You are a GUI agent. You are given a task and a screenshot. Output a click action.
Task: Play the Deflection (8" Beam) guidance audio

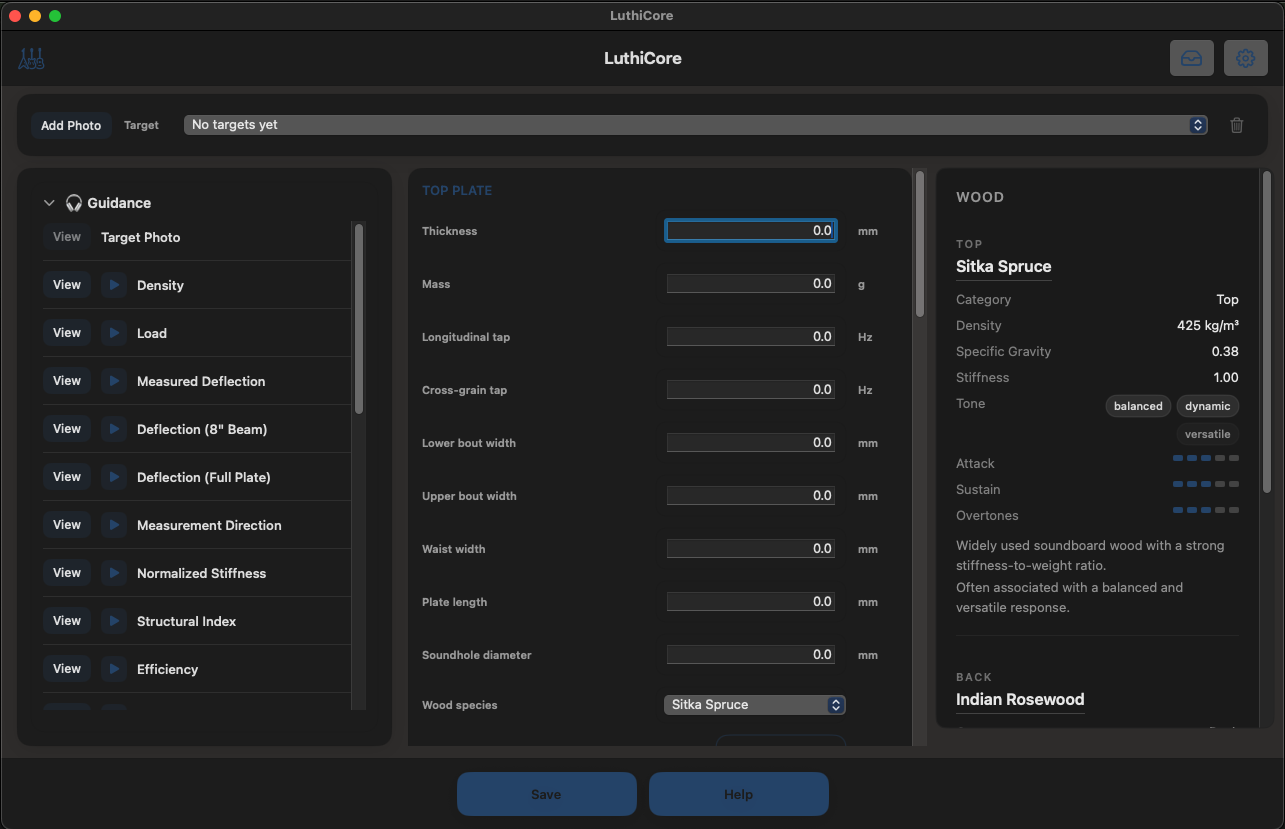point(114,429)
